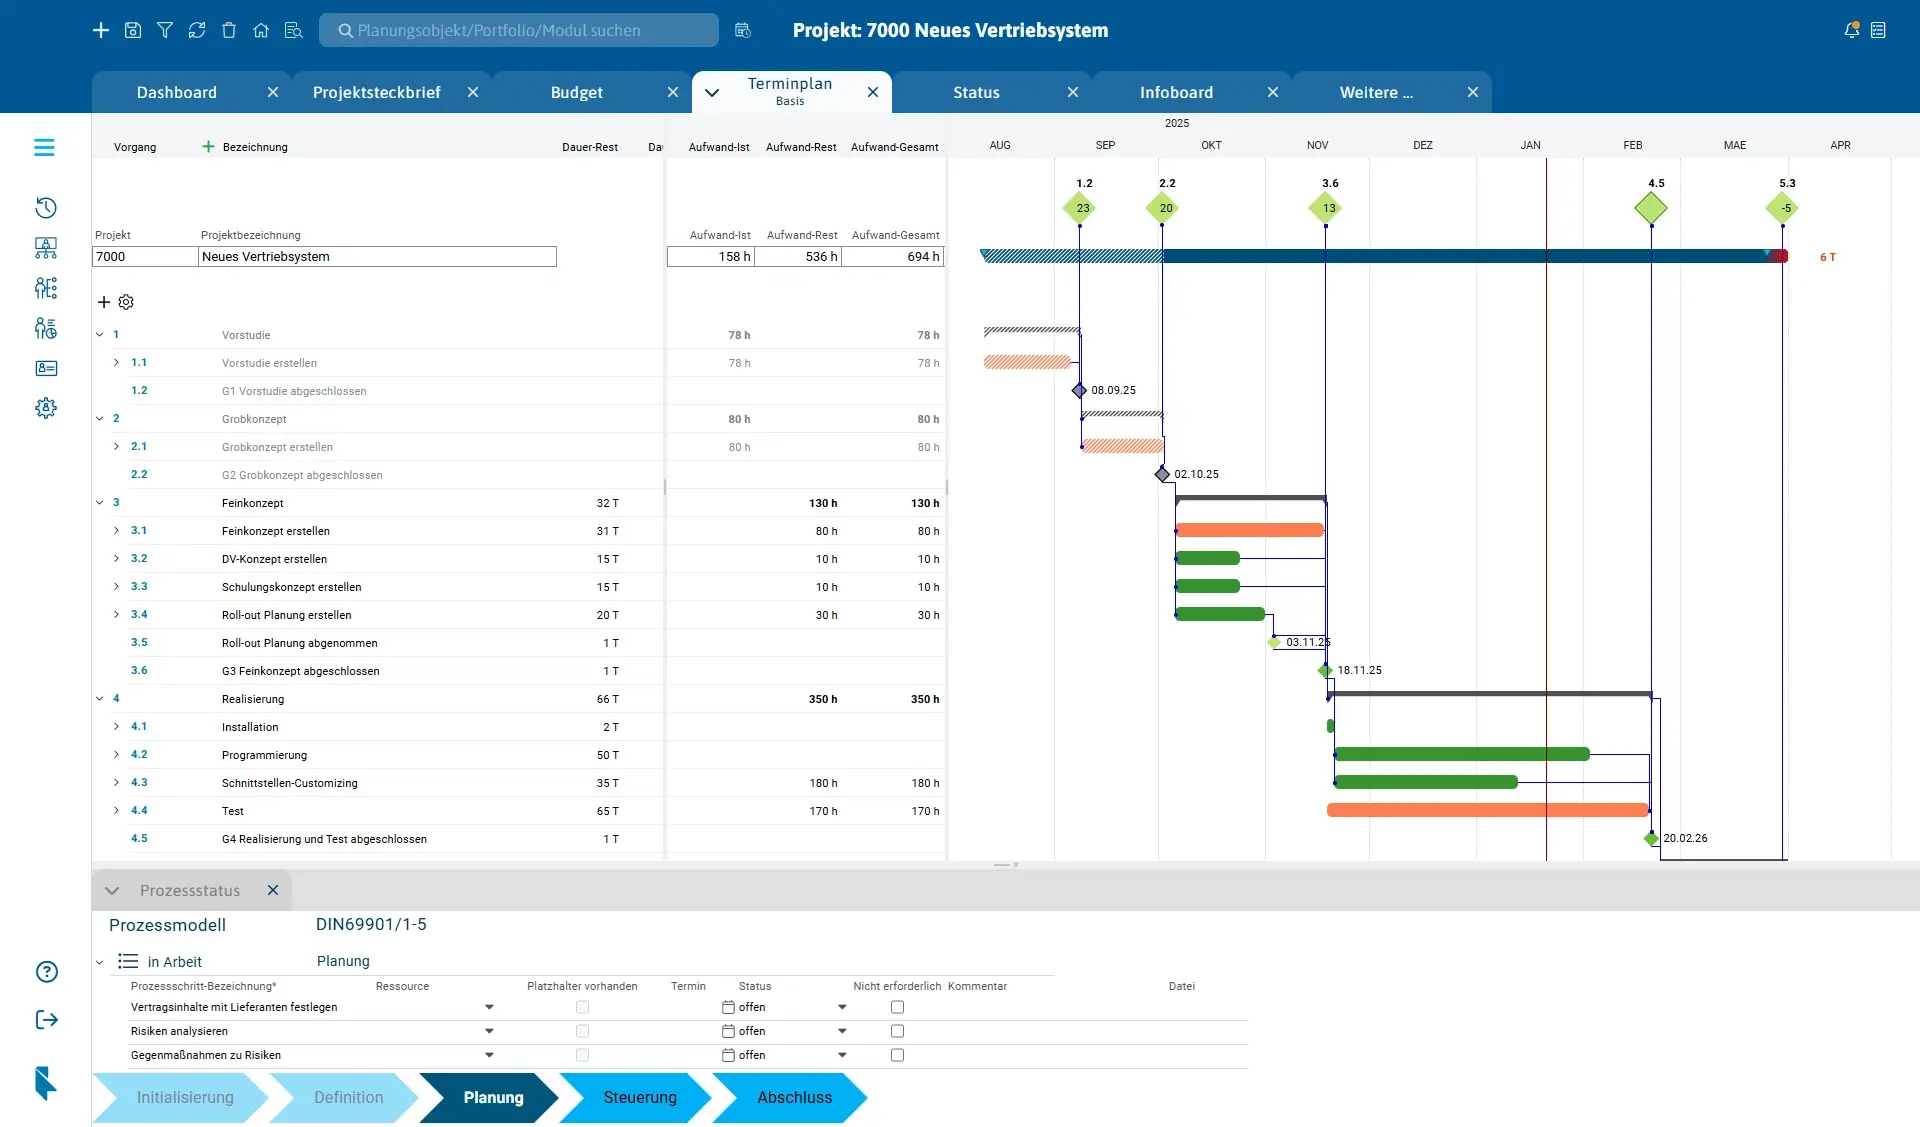
Task: Click the Steuerung process phase
Action: 639,1097
